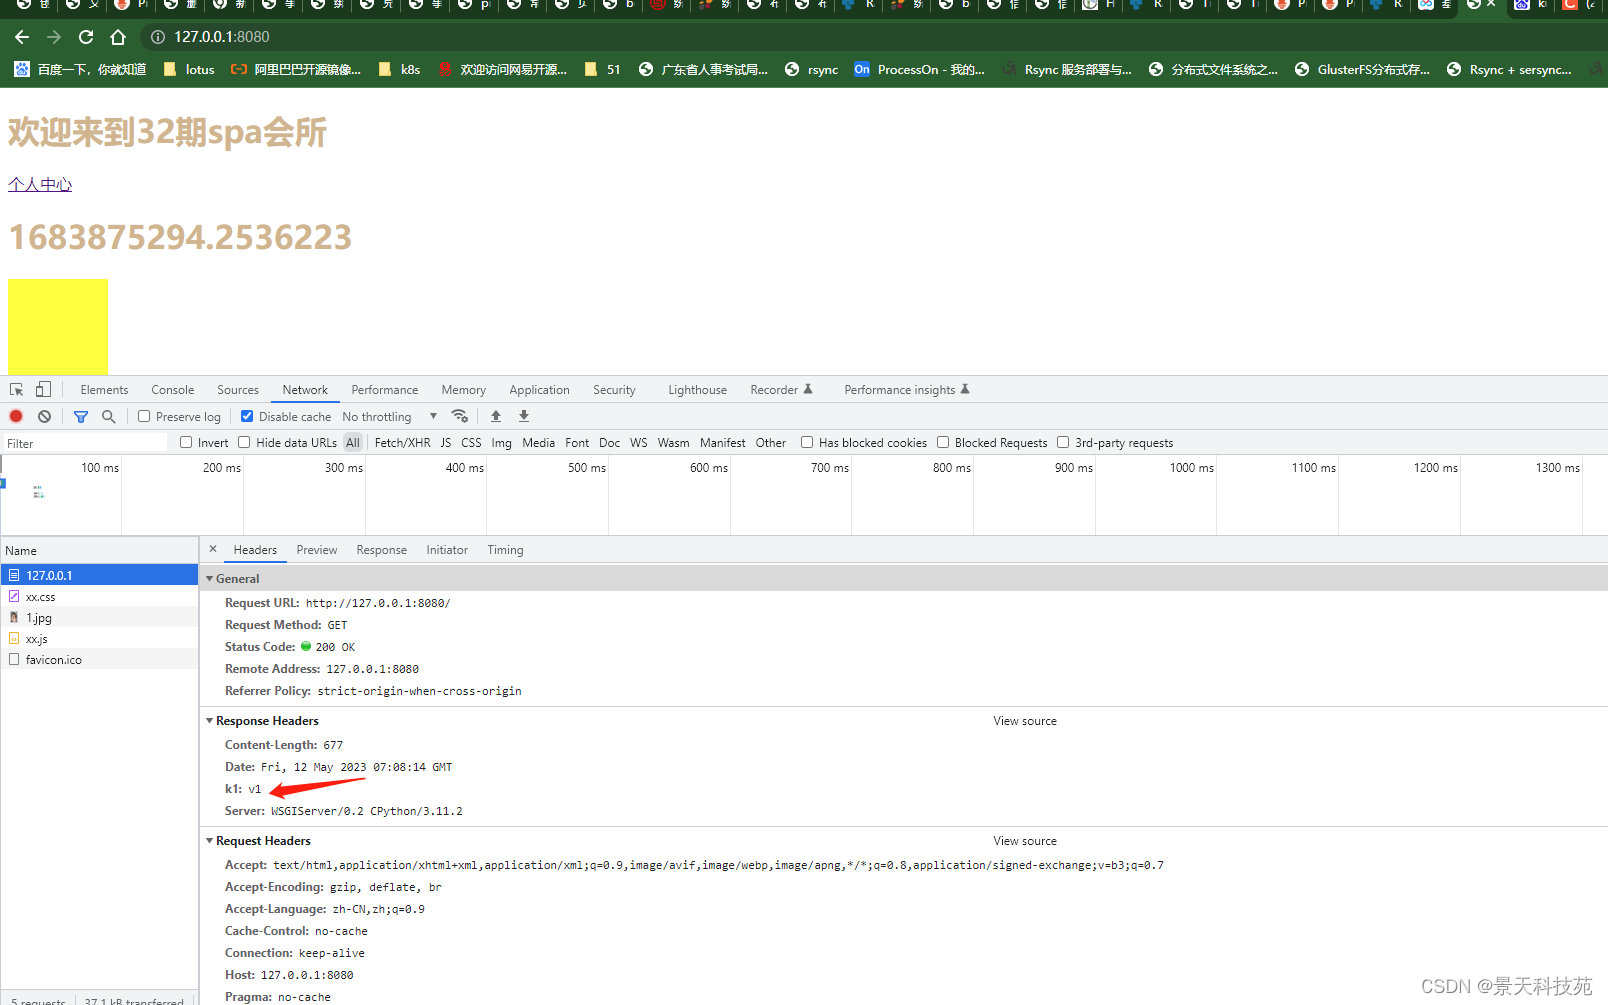Open the 51 bookmark folder
The height and width of the screenshot is (1005, 1608).
pos(603,70)
